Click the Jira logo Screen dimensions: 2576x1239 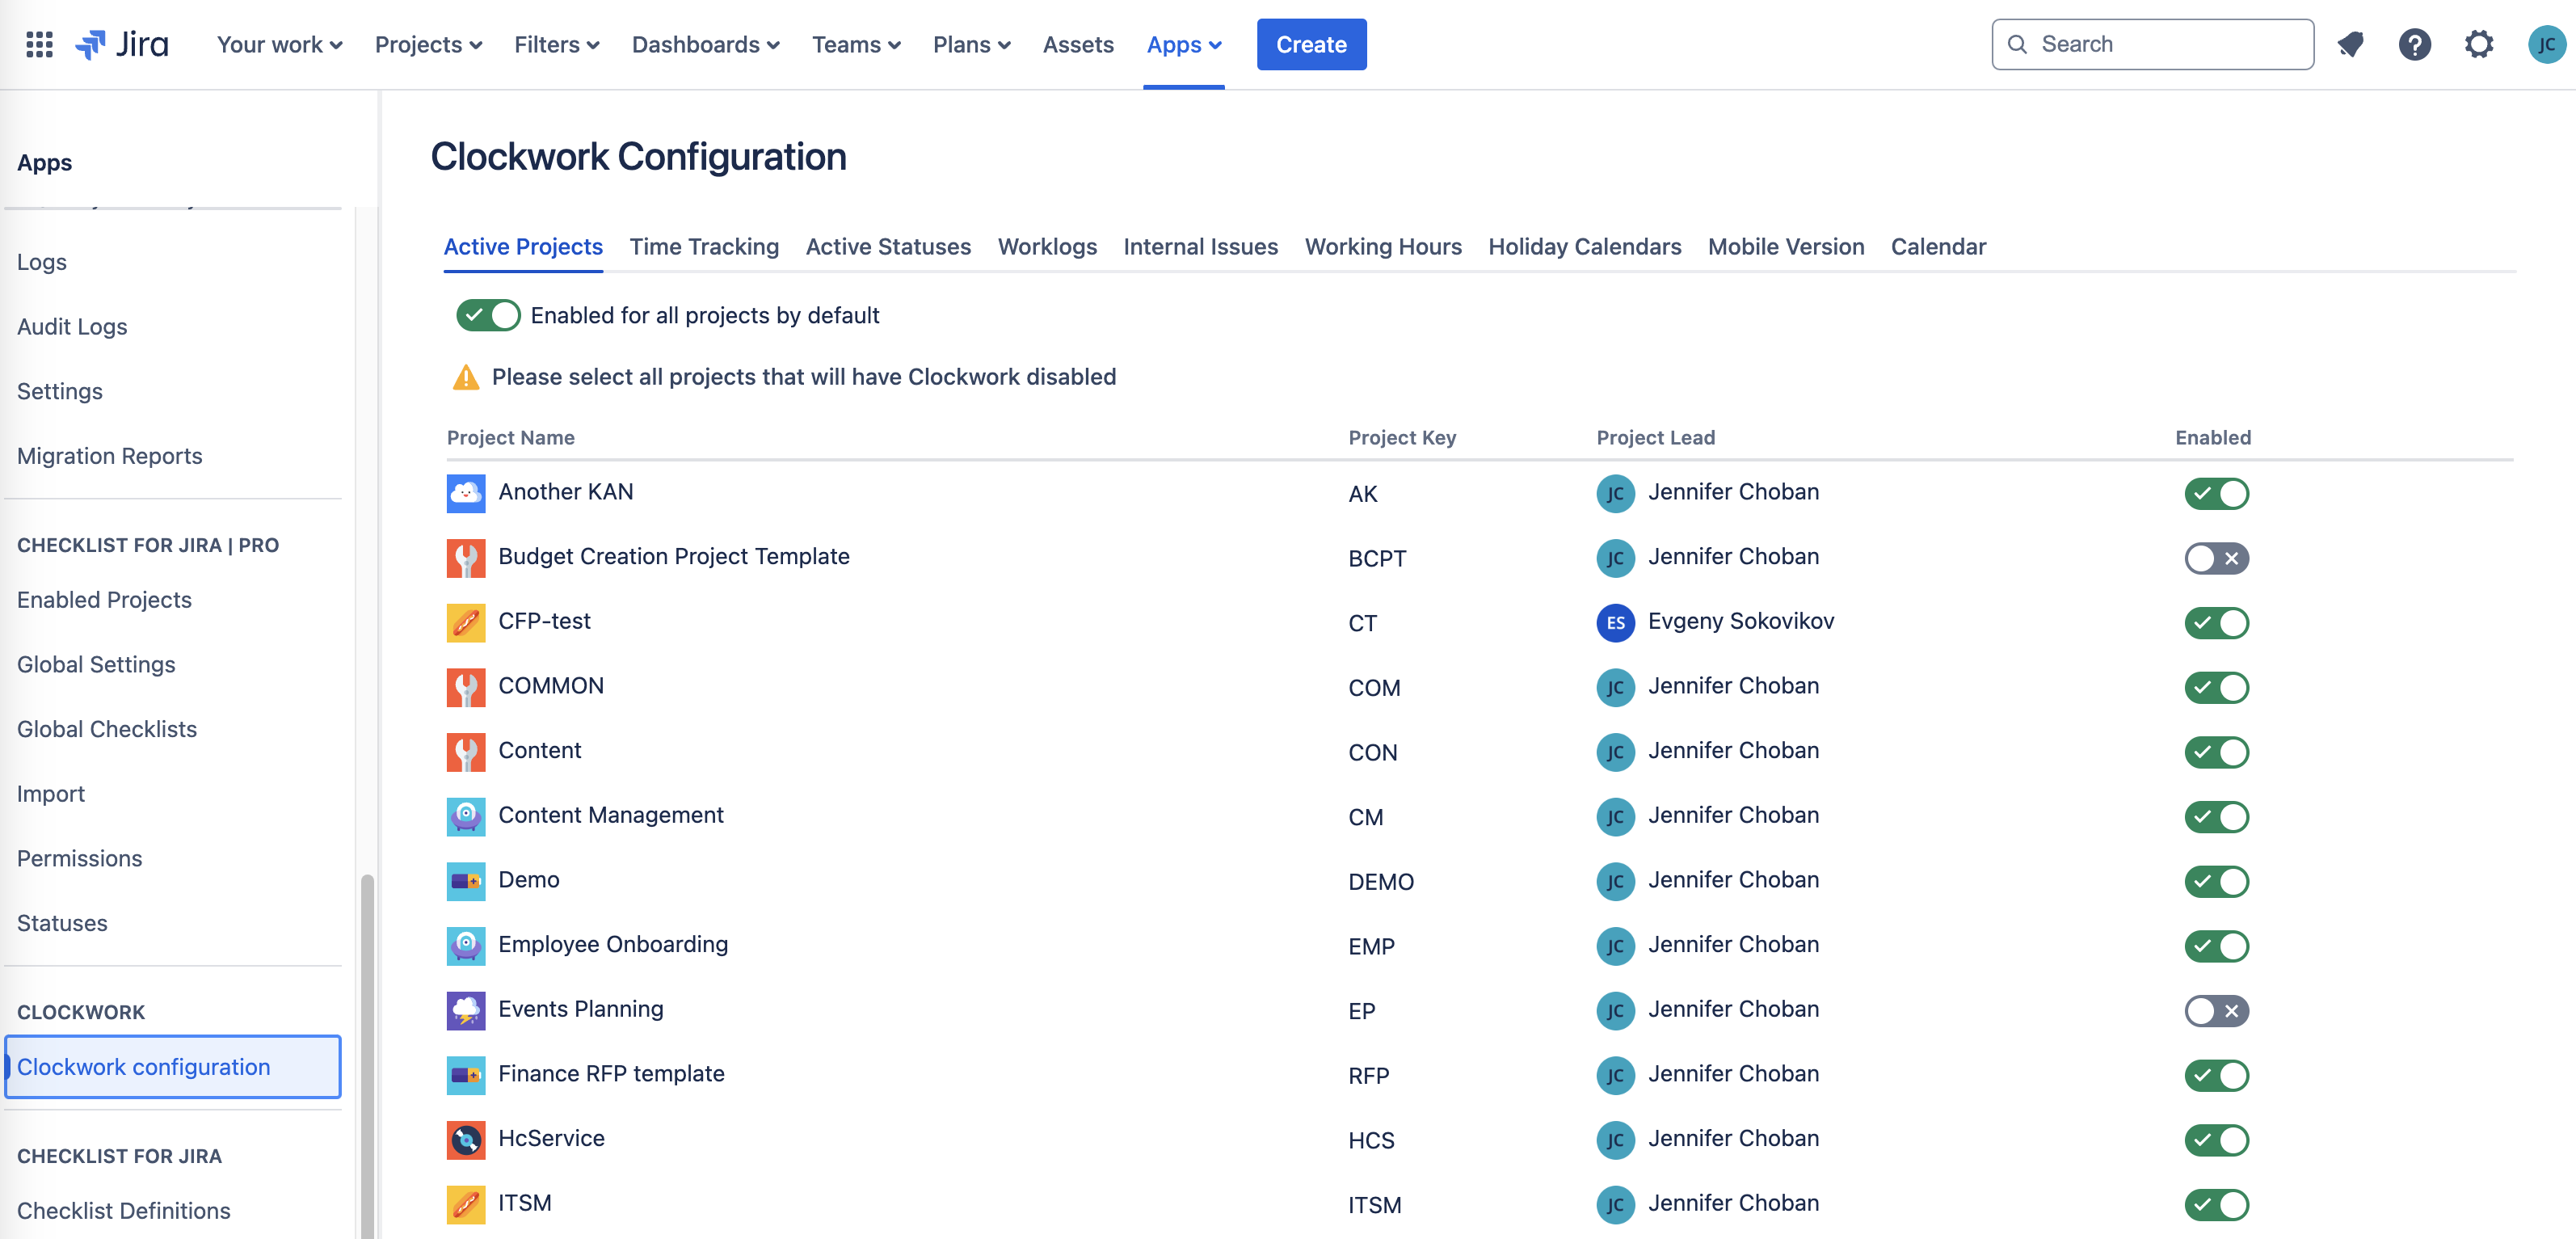pos(122,44)
